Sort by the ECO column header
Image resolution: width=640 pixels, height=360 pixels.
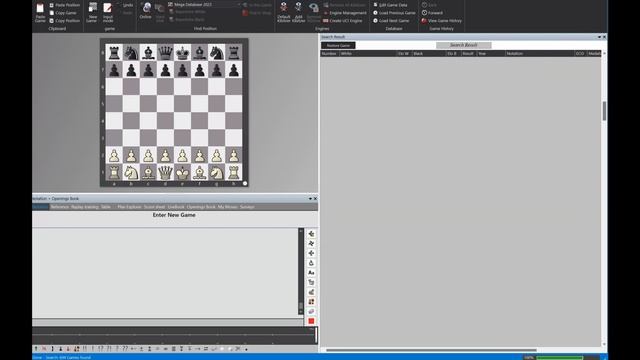[x=580, y=53]
